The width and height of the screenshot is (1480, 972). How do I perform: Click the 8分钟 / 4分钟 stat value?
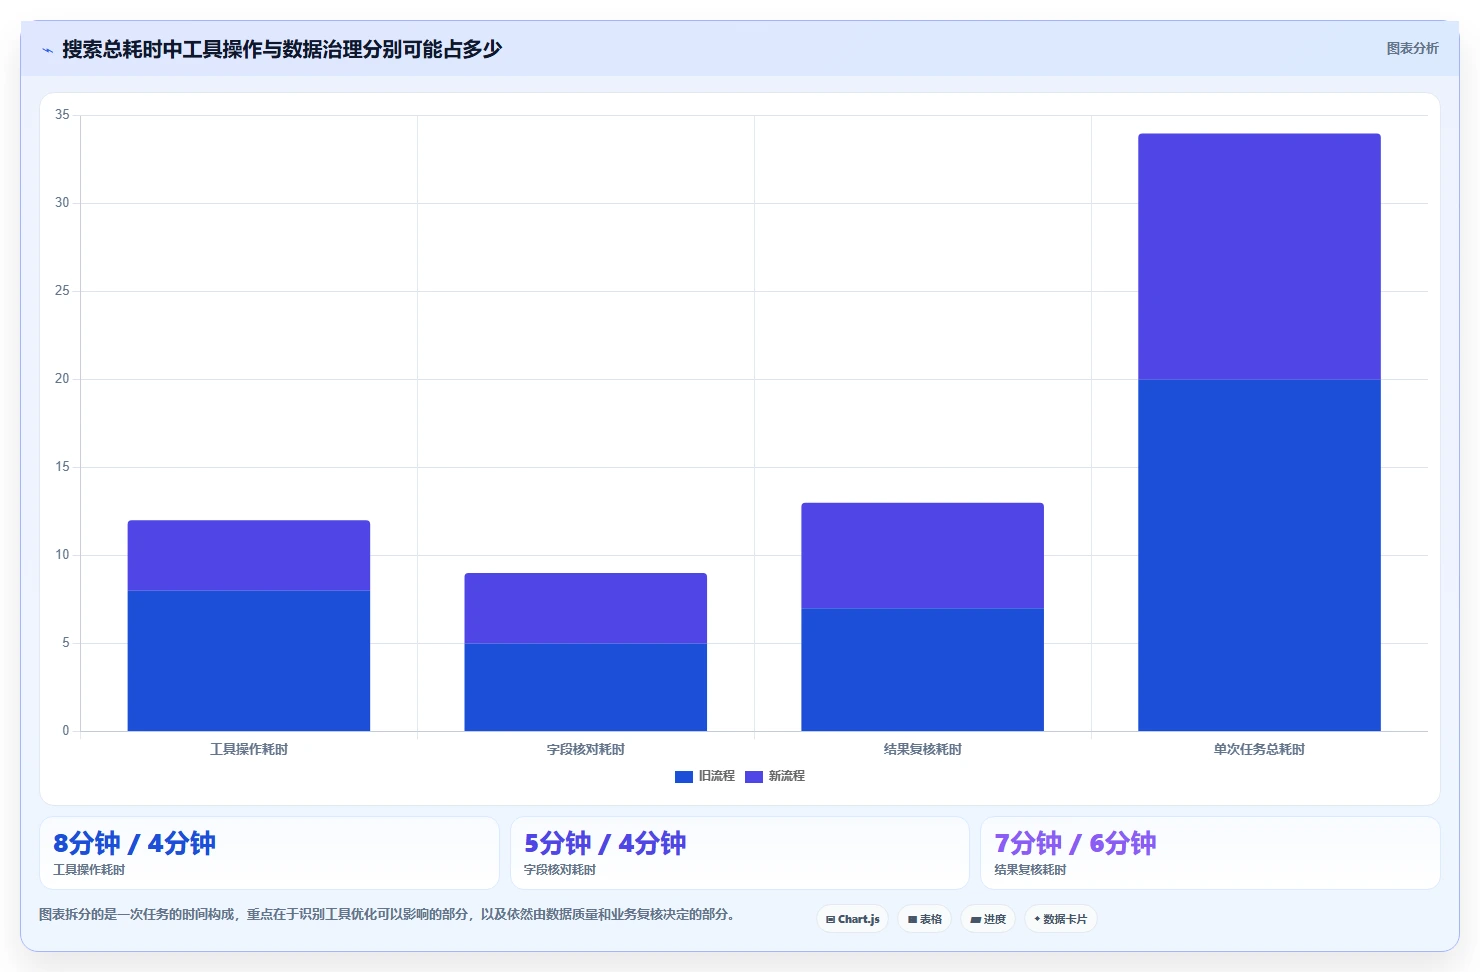(x=134, y=843)
